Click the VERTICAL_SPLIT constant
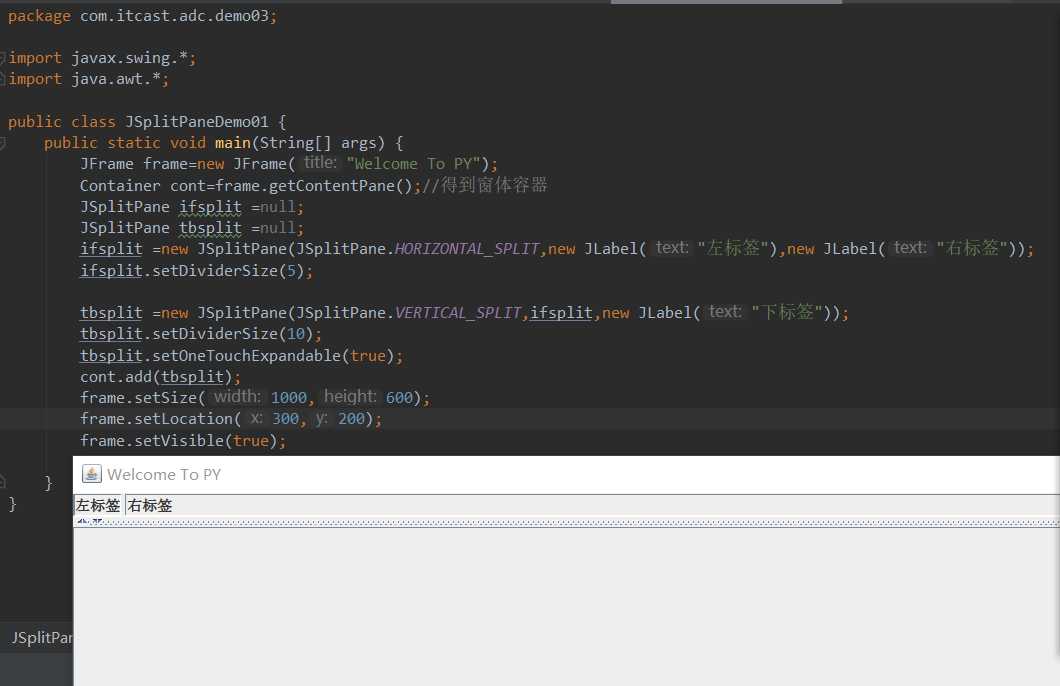The image size is (1060, 686). (x=458, y=312)
